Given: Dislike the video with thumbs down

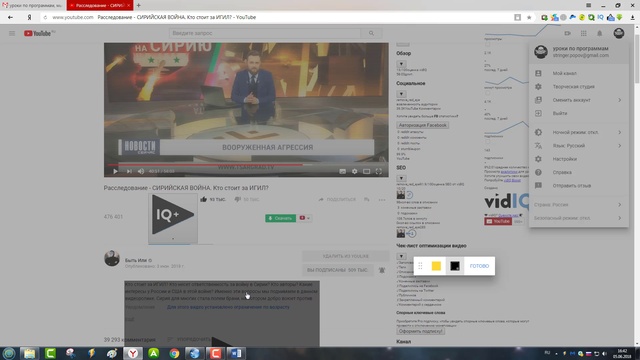Looking at the screenshot, I should [x=238, y=199].
